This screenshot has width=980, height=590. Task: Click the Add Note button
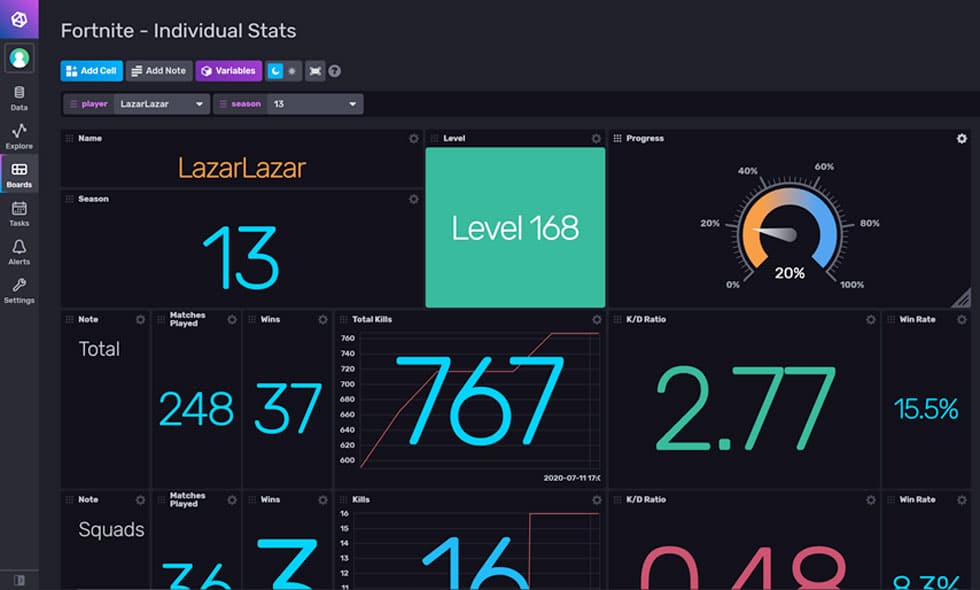[x=158, y=71]
